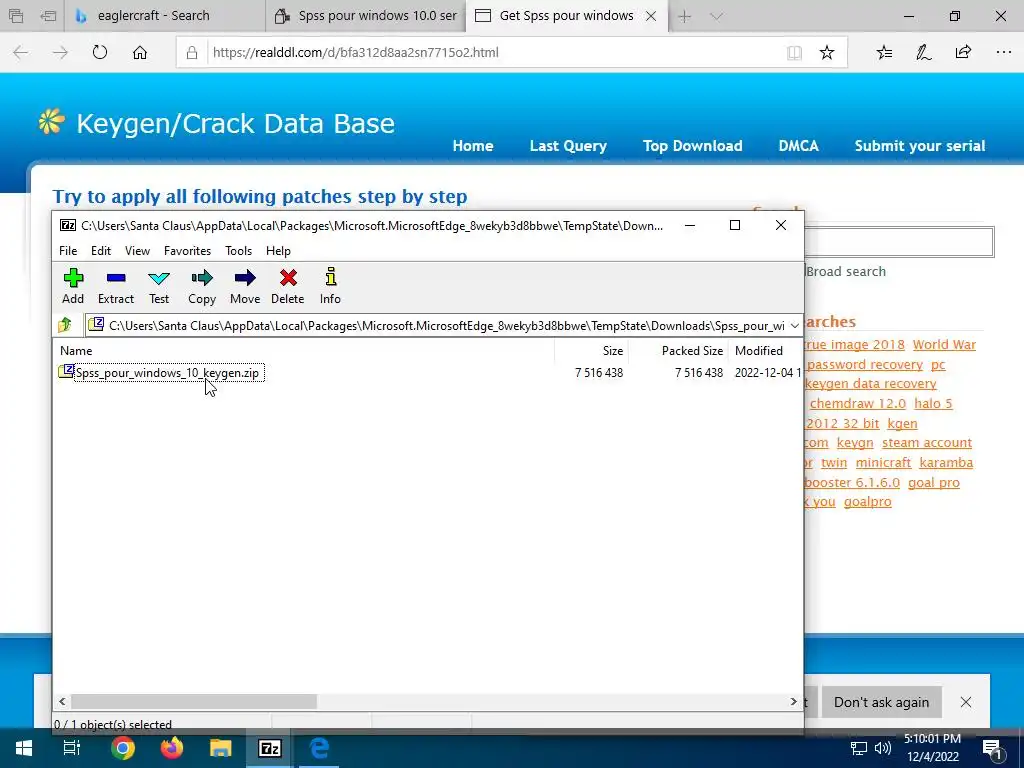
Task: Click the horizontal scrollbar thumb in 7-Zip
Action: (194, 701)
